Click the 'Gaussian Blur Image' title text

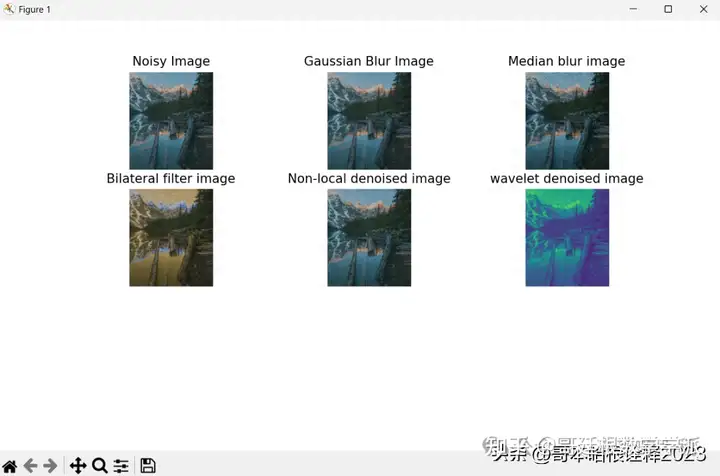(x=369, y=61)
